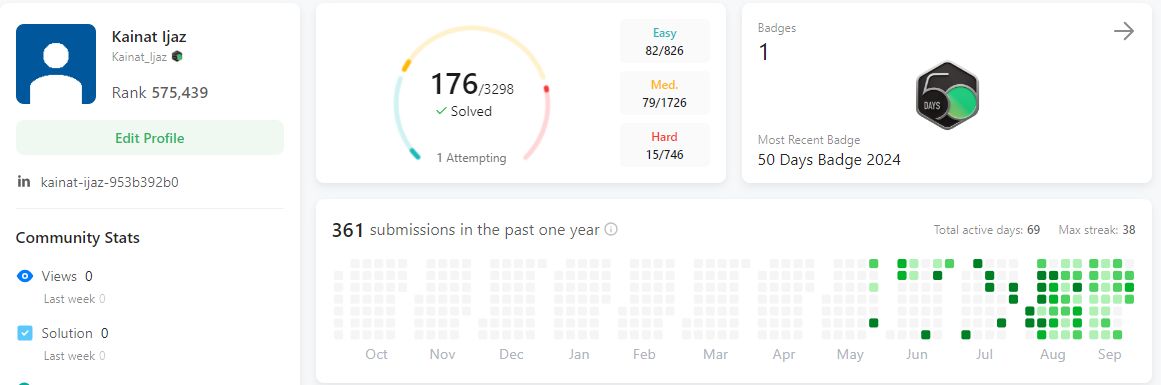Open Badges with the arrow icon

(x=1123, y=31)
